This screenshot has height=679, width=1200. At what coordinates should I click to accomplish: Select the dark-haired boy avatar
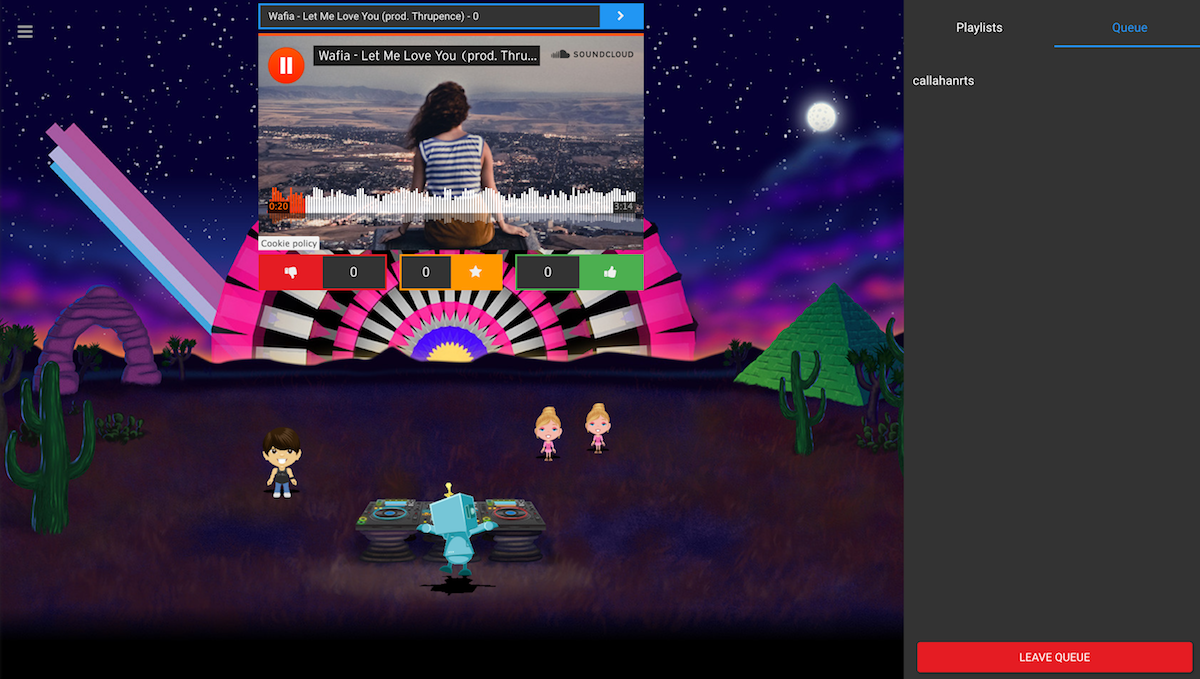(282, 462)
